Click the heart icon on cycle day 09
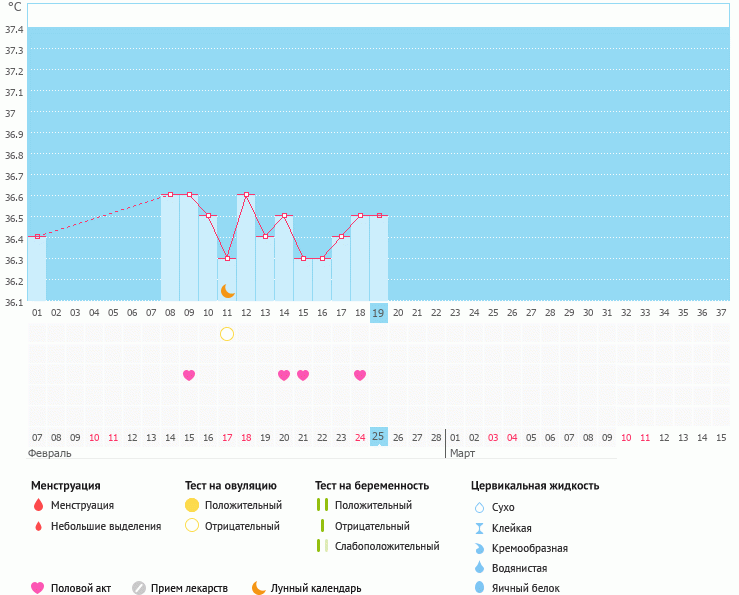This screenshot has height=595, width=739. (189, 375)
